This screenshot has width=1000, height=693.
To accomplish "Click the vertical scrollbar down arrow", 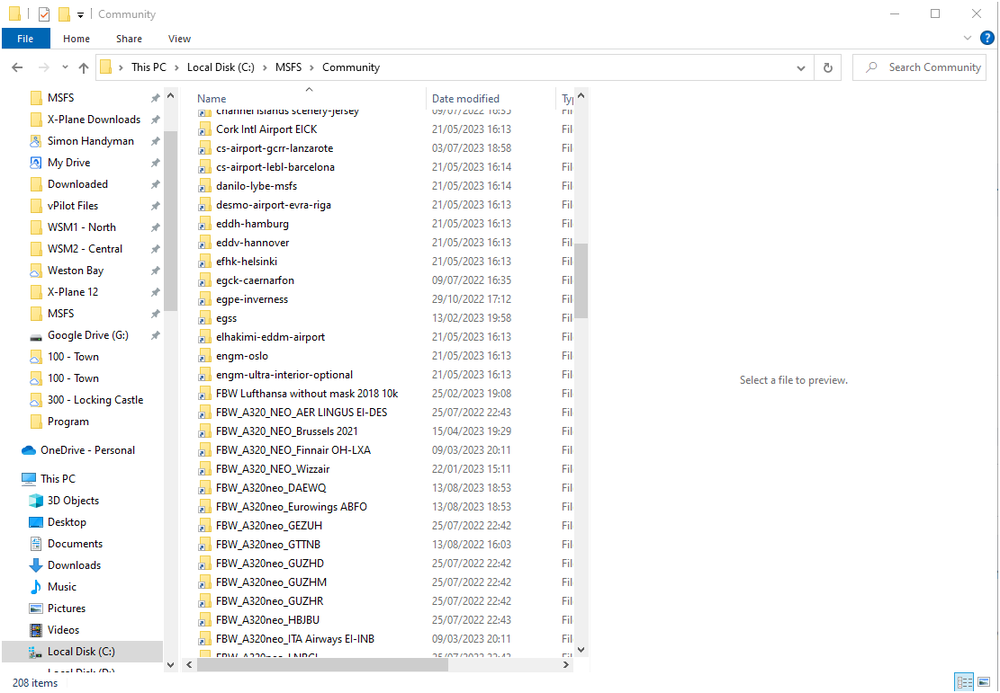I will (581, 648).
